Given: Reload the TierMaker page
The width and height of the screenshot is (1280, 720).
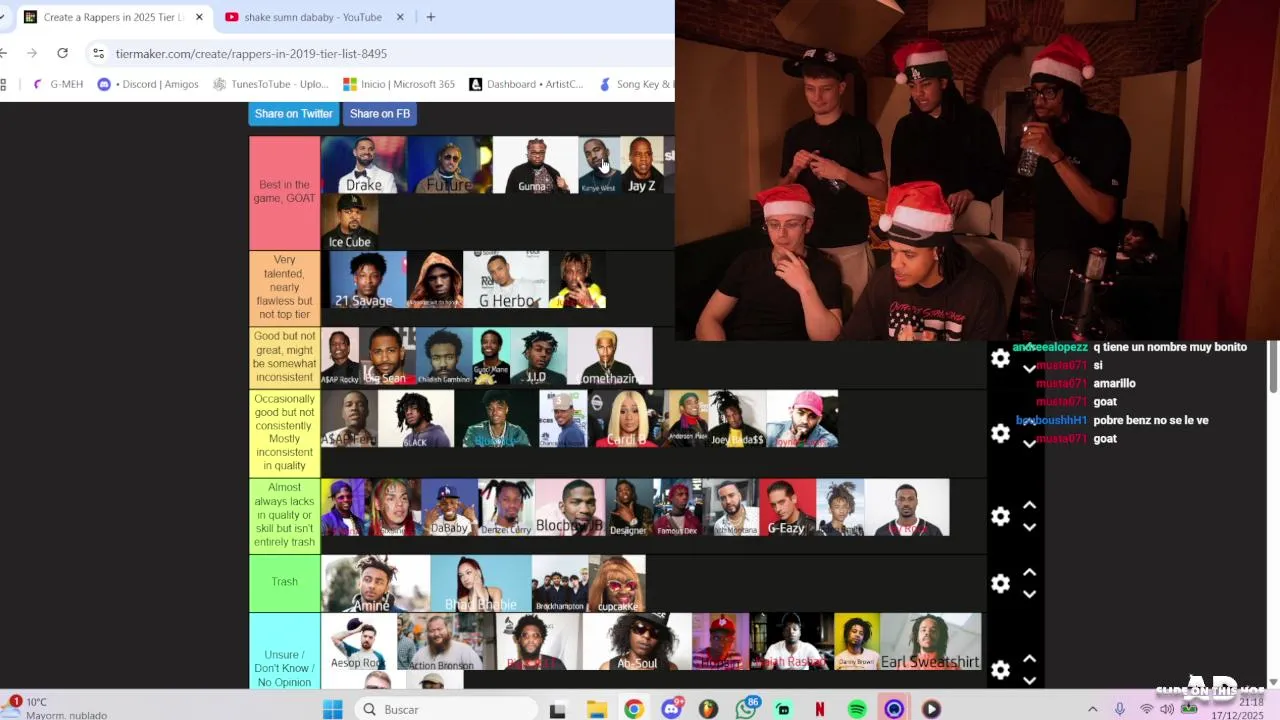Looking at the screenshot, I should click(62, 53).
